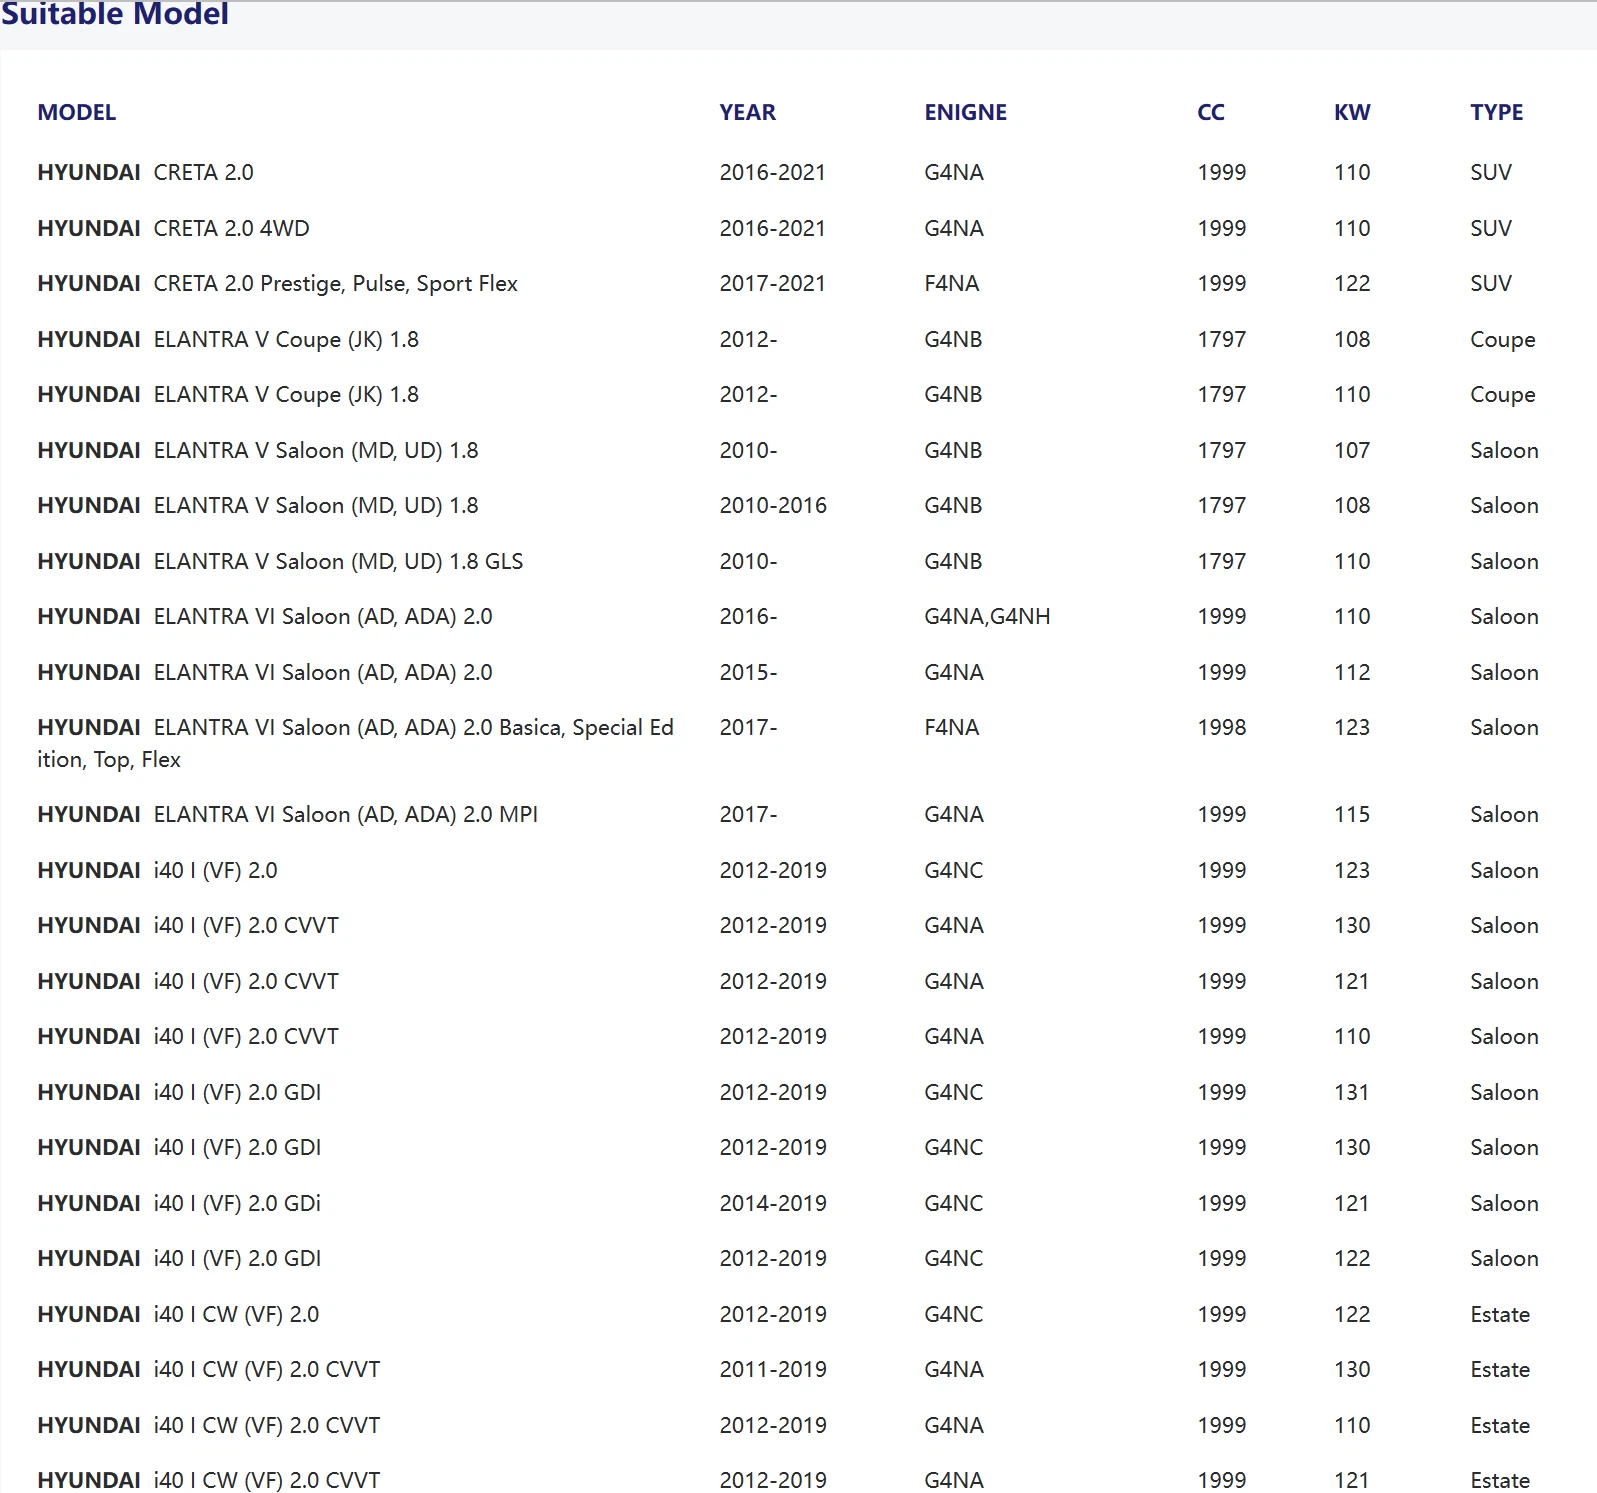This screenshot has height=1493, width=1597.
Task: Click 'SUV' type in CRETA 2.0 4WD row
Action: 1491,229
